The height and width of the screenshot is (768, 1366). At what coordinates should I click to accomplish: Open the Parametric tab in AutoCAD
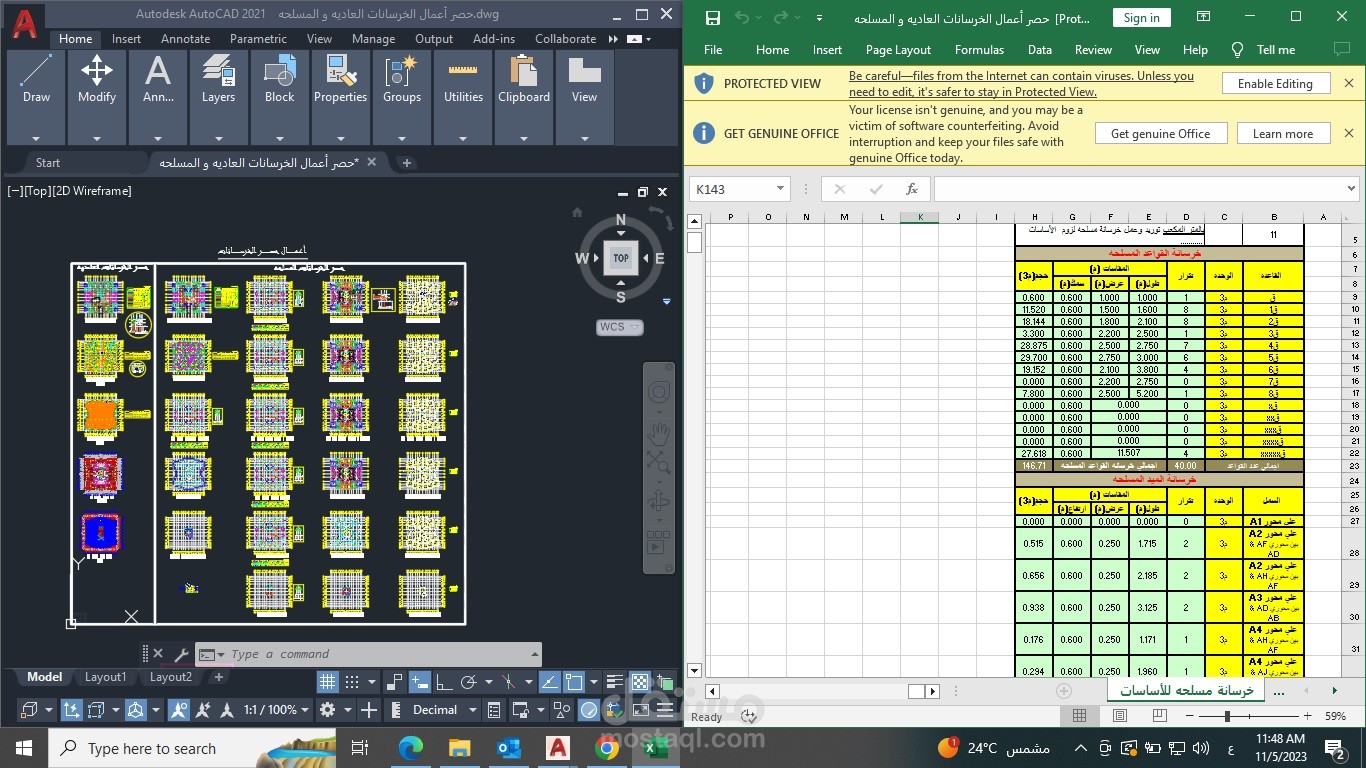[258, 39]
